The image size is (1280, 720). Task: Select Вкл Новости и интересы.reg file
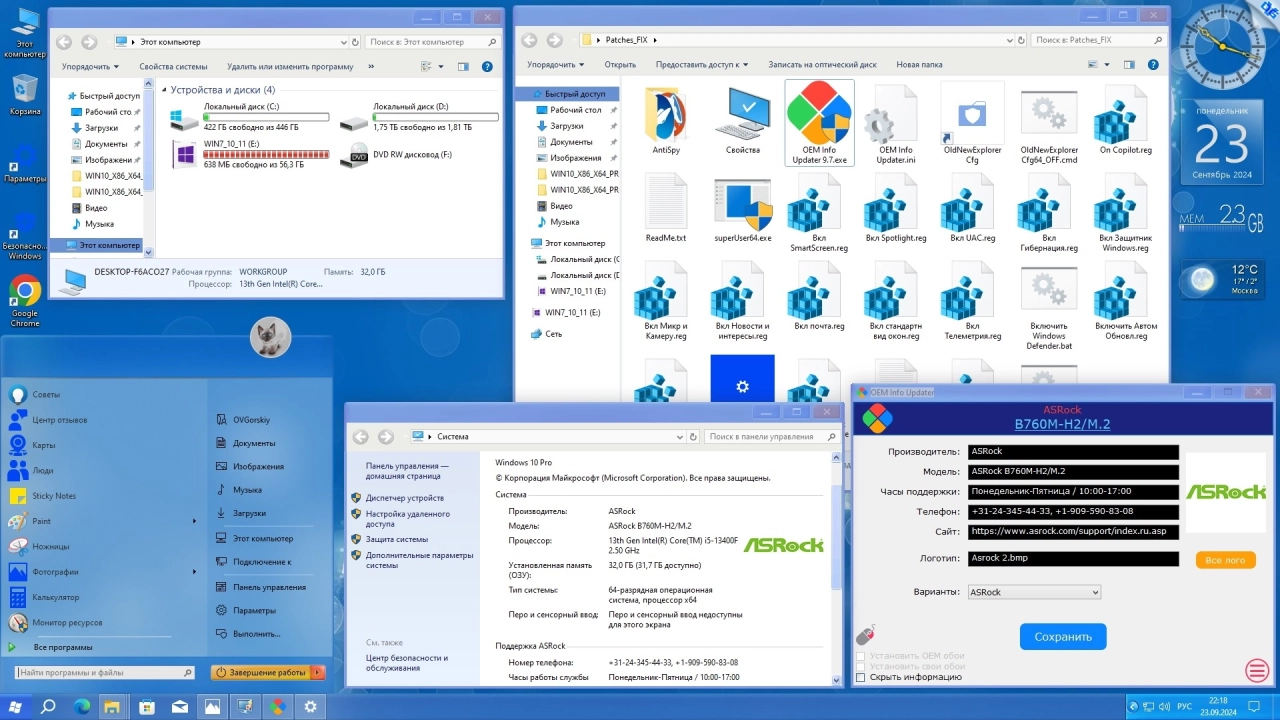[743, 300]
